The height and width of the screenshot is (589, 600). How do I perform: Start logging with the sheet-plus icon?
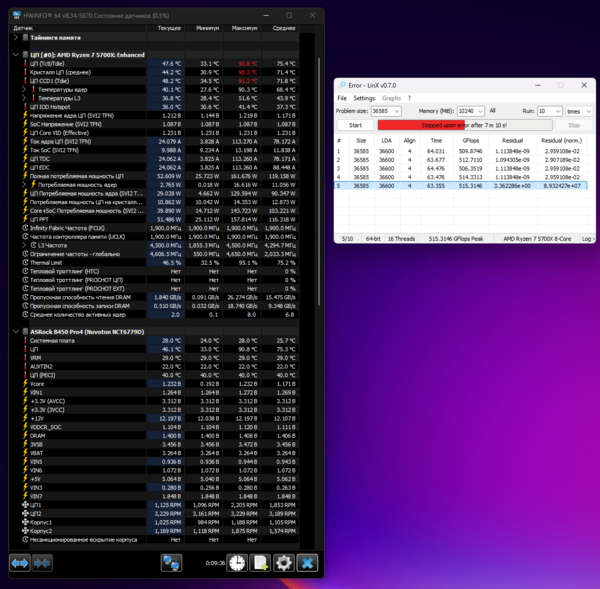point(261,563)
